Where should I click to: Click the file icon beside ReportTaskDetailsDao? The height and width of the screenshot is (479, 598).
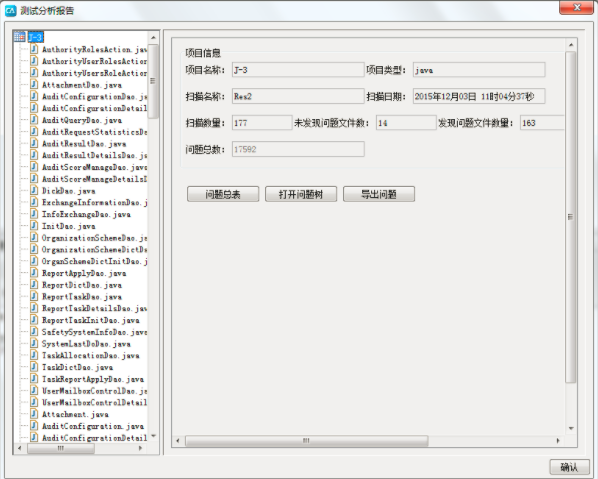coord(34,308)
